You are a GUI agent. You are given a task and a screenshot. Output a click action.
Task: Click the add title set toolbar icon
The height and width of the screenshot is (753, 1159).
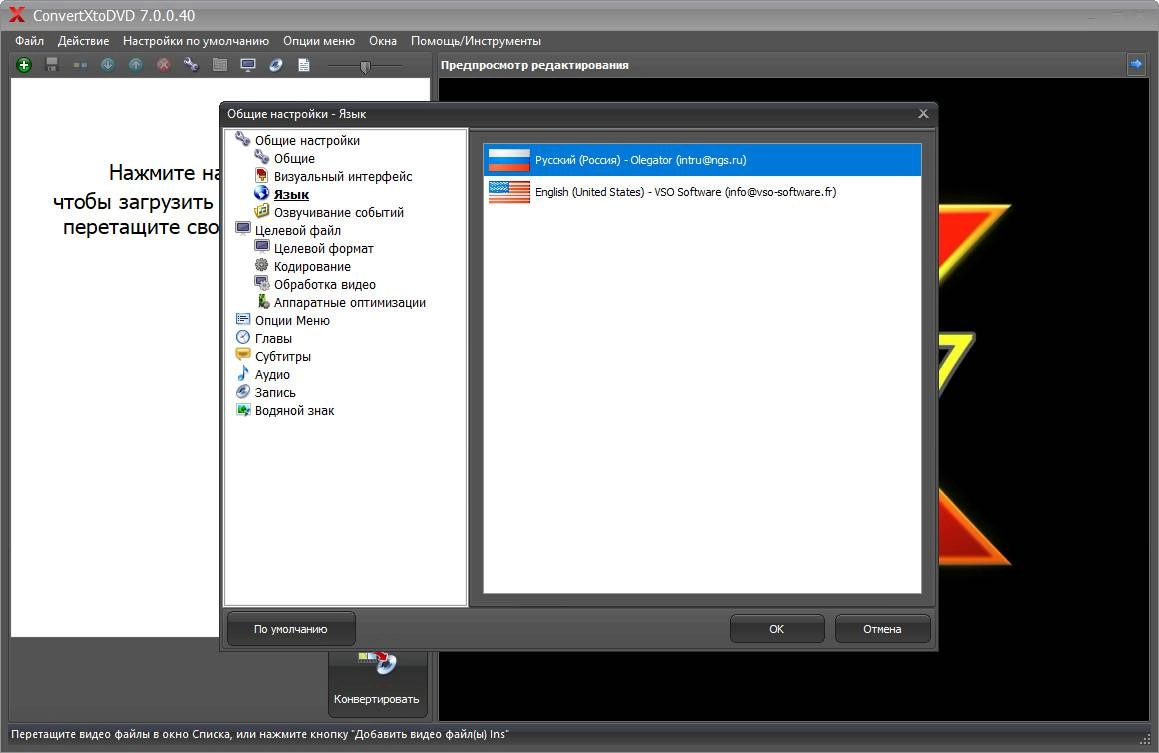click(52, 65)
